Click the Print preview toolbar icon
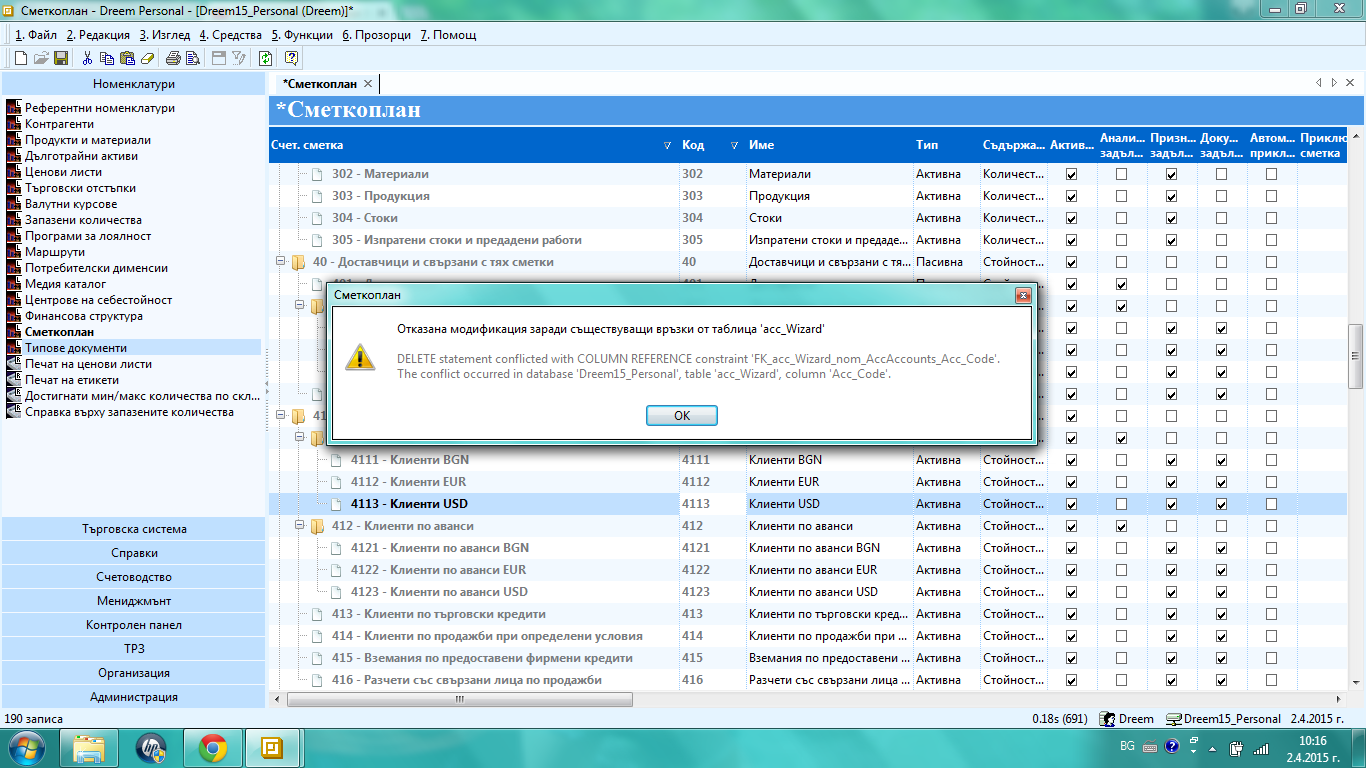1366x768 pixels. 192,58
